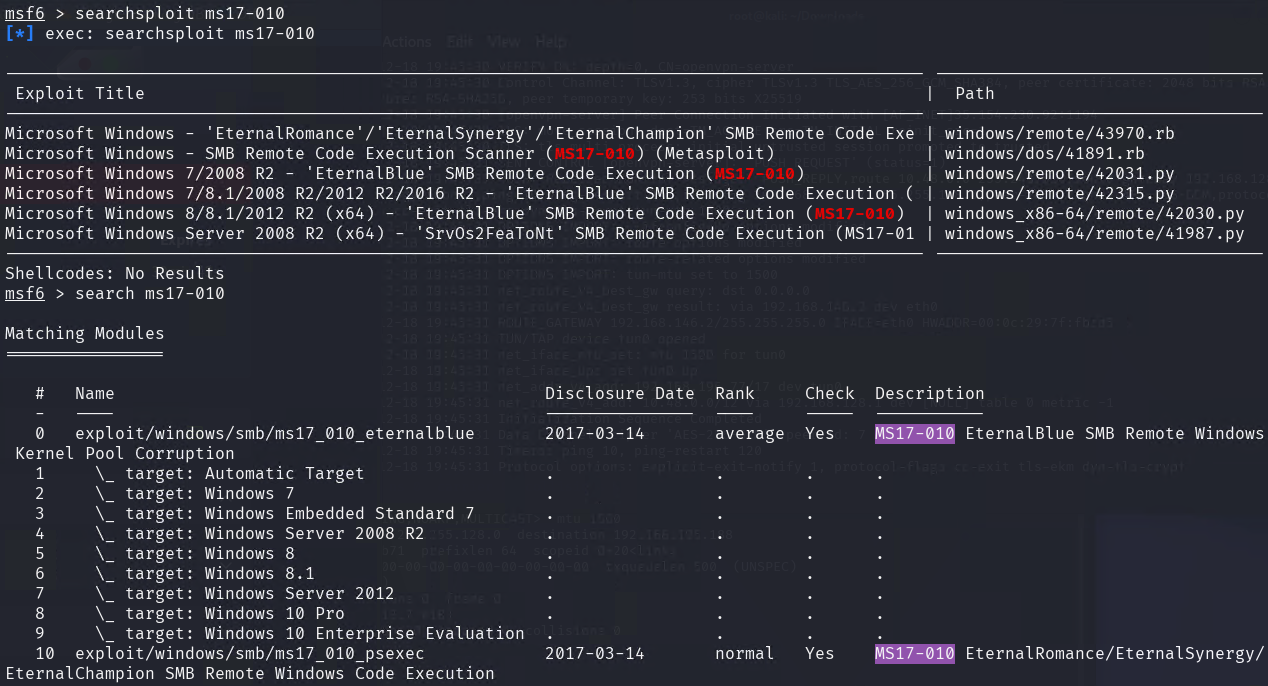Viewport: 1268px width, 686px height.
Task: Click the first underlined msf6 prompt
Action: click(x=25, y=13)
